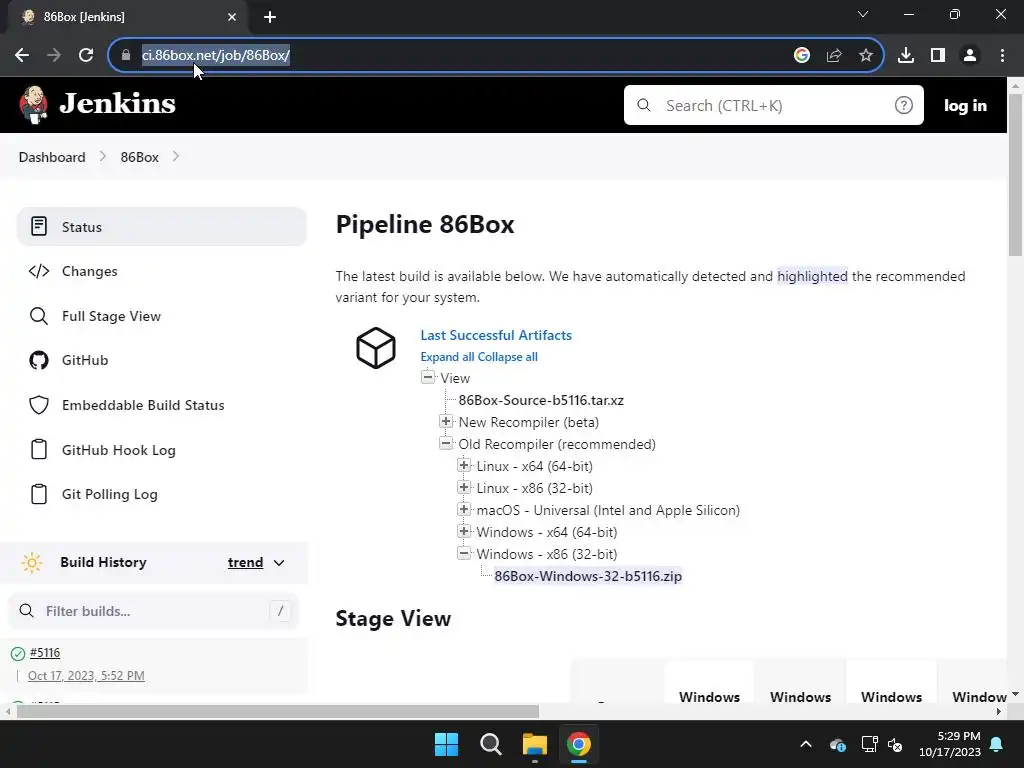1024x768 pixels.
Task: Open build #5116 link
Action: (x=45, y=652)
